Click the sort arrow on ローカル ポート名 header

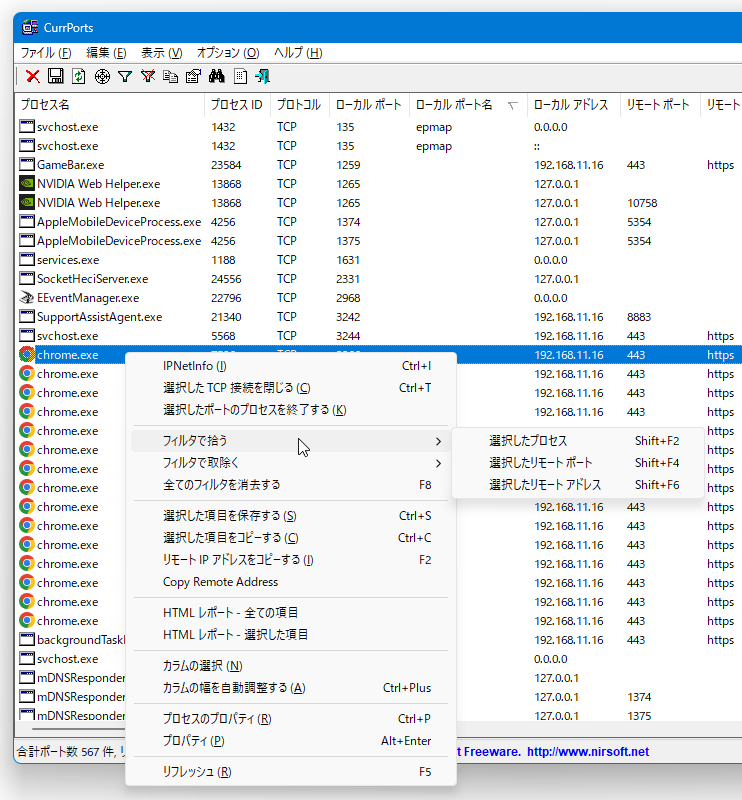click(512, 106)
